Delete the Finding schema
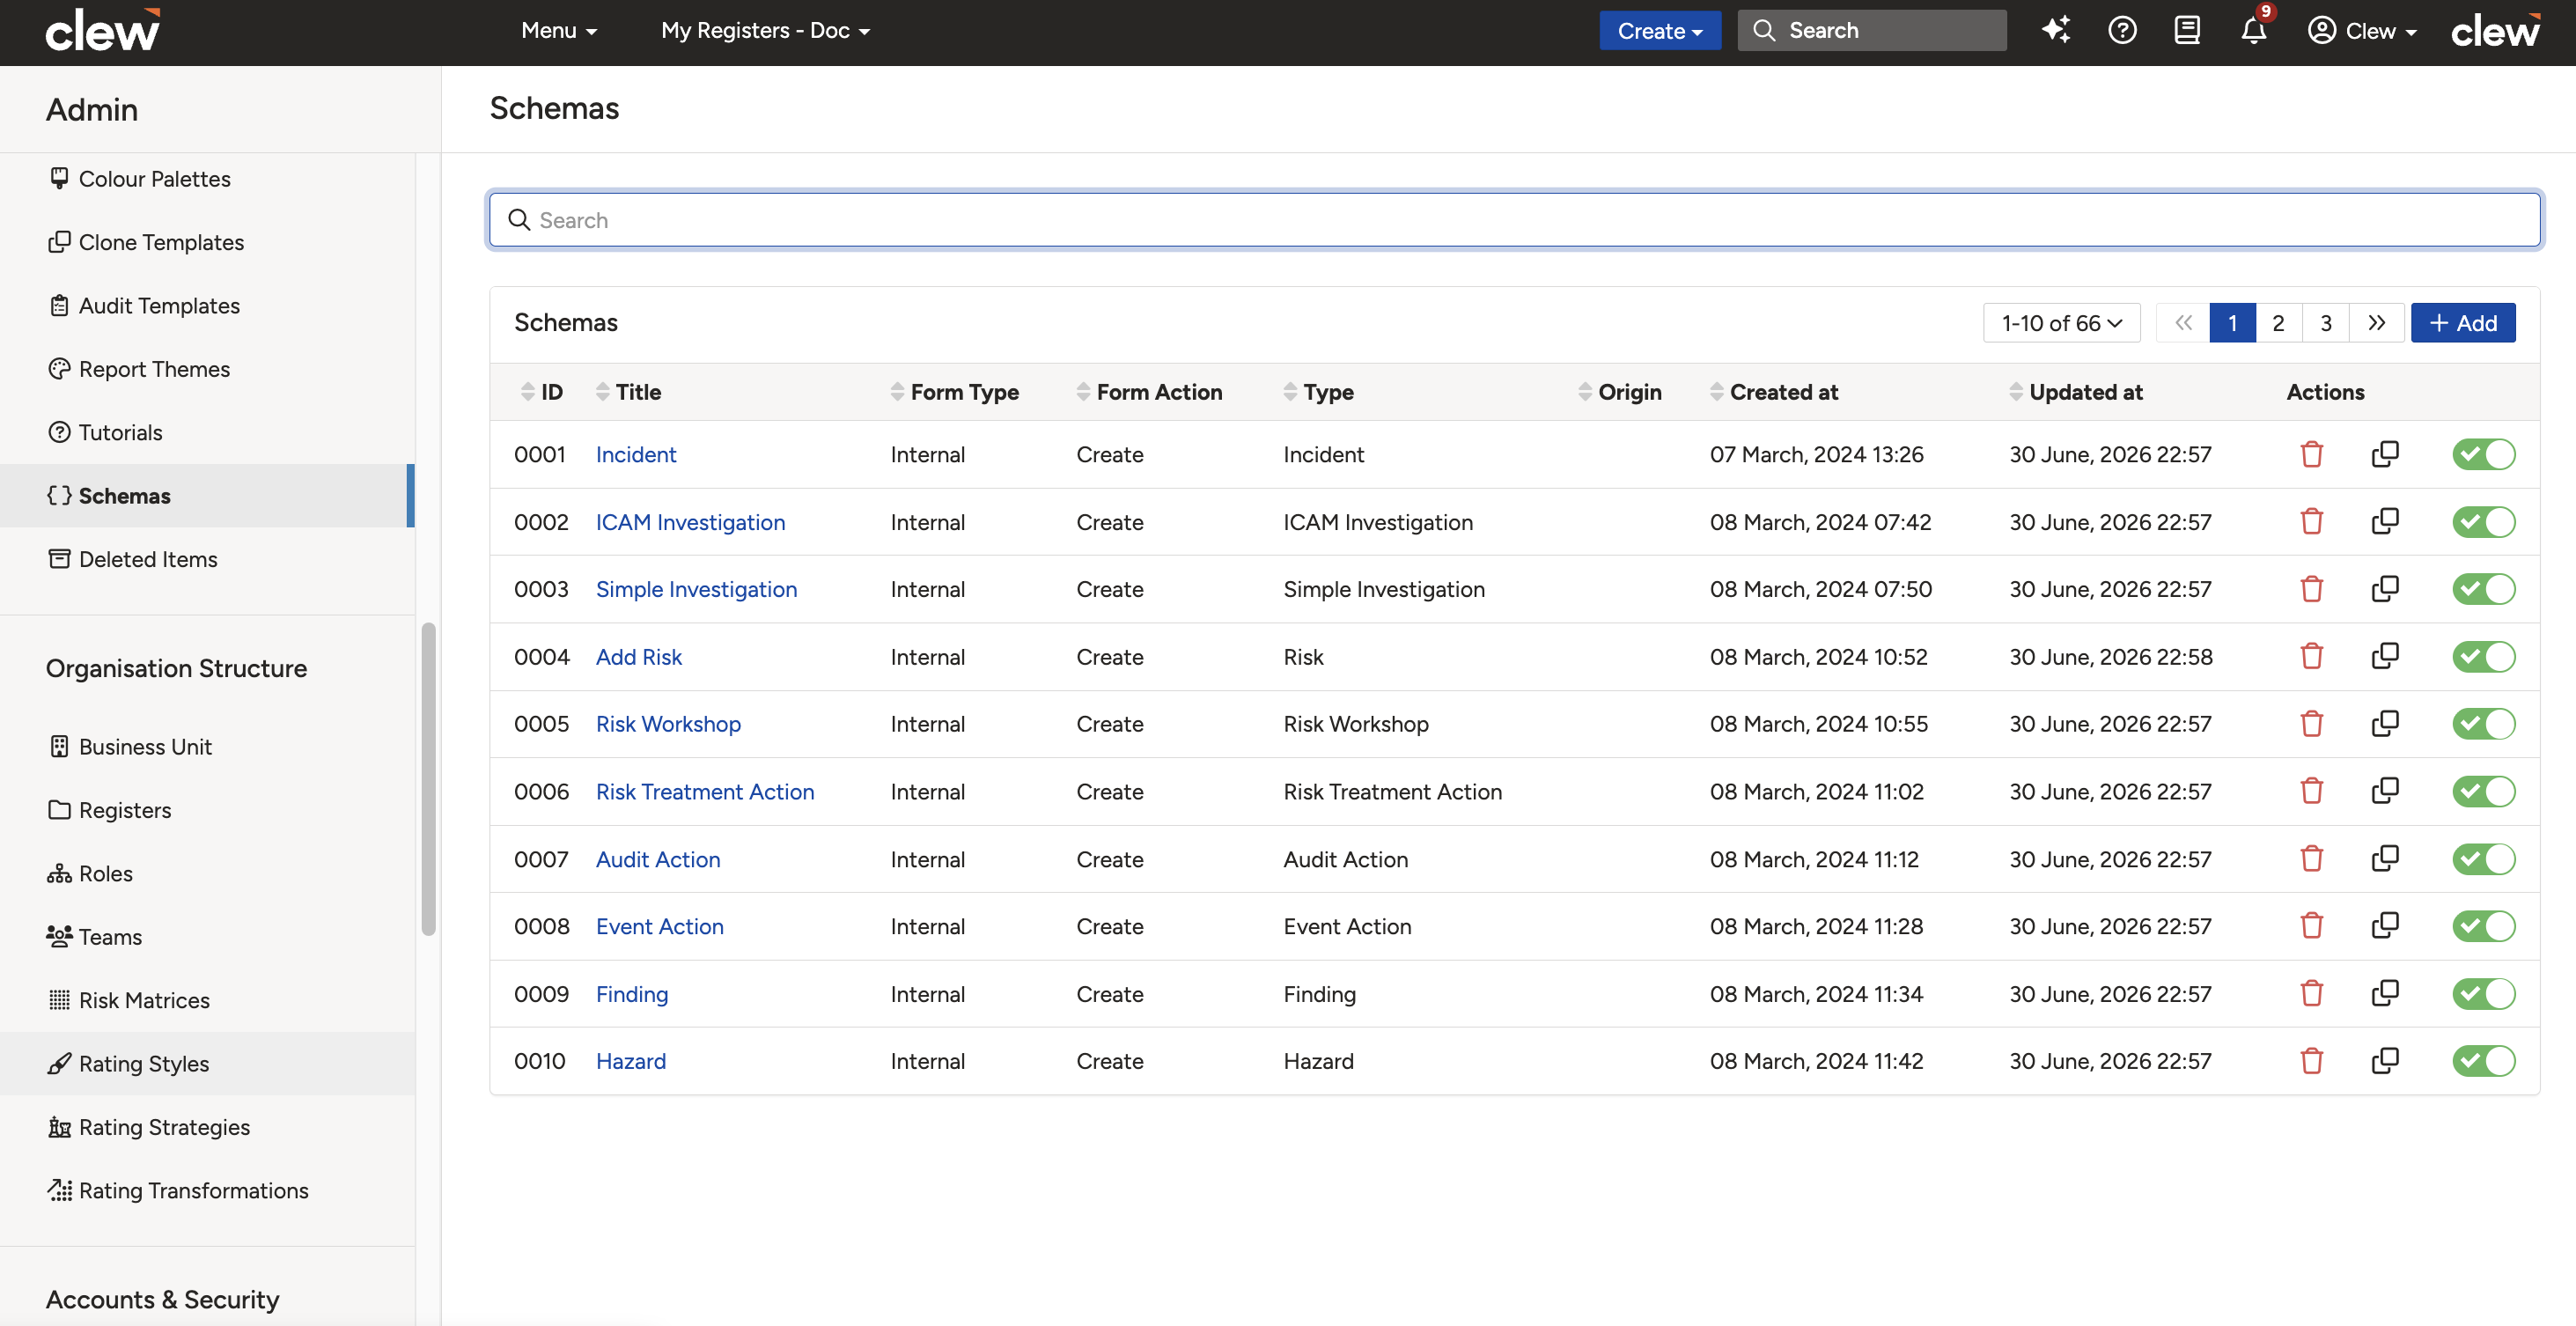 click(x=2311, y=994)
